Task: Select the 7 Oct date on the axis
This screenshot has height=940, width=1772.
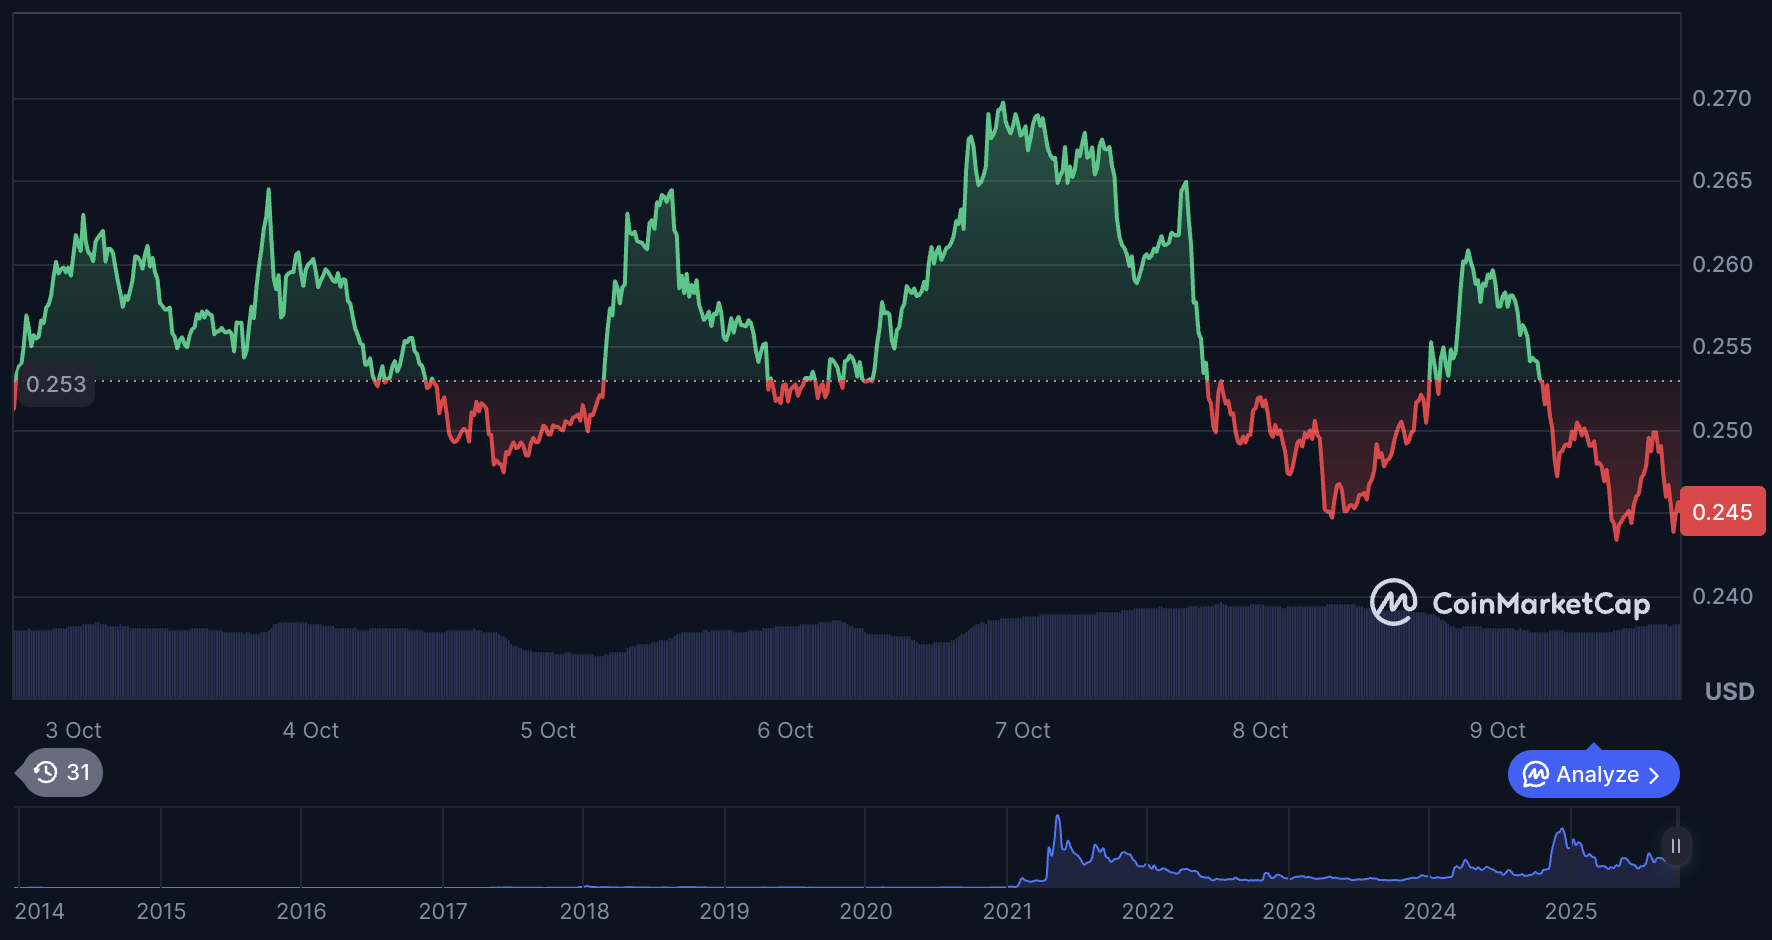Action: [x=1022, y=731]
